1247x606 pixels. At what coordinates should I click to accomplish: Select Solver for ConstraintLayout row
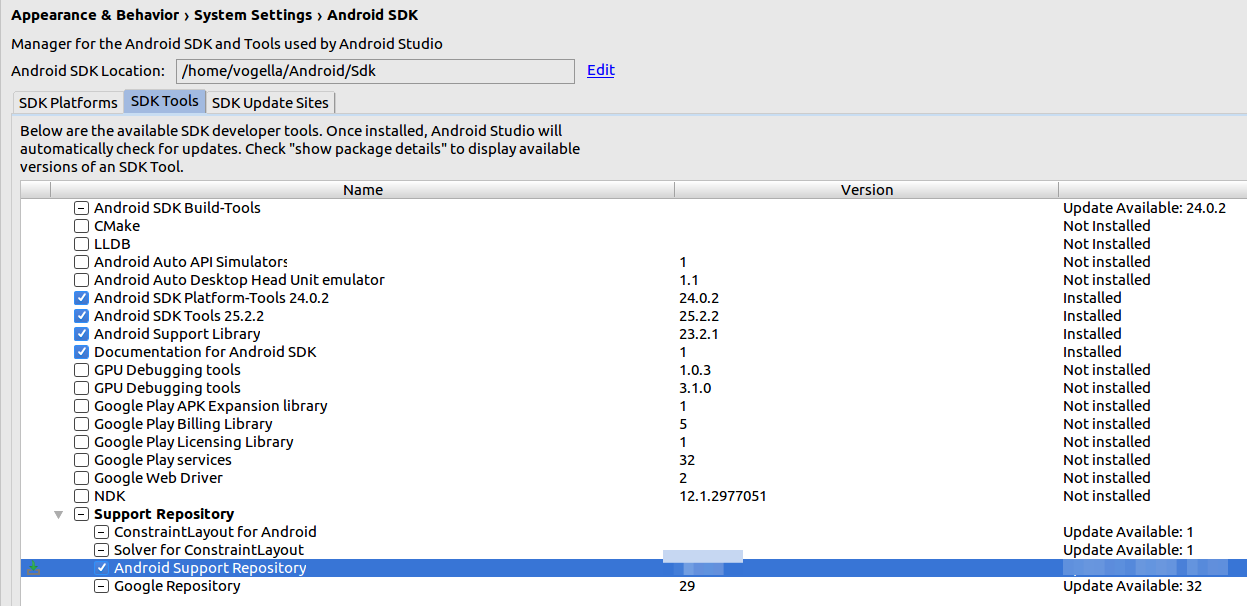click(634, 550)
